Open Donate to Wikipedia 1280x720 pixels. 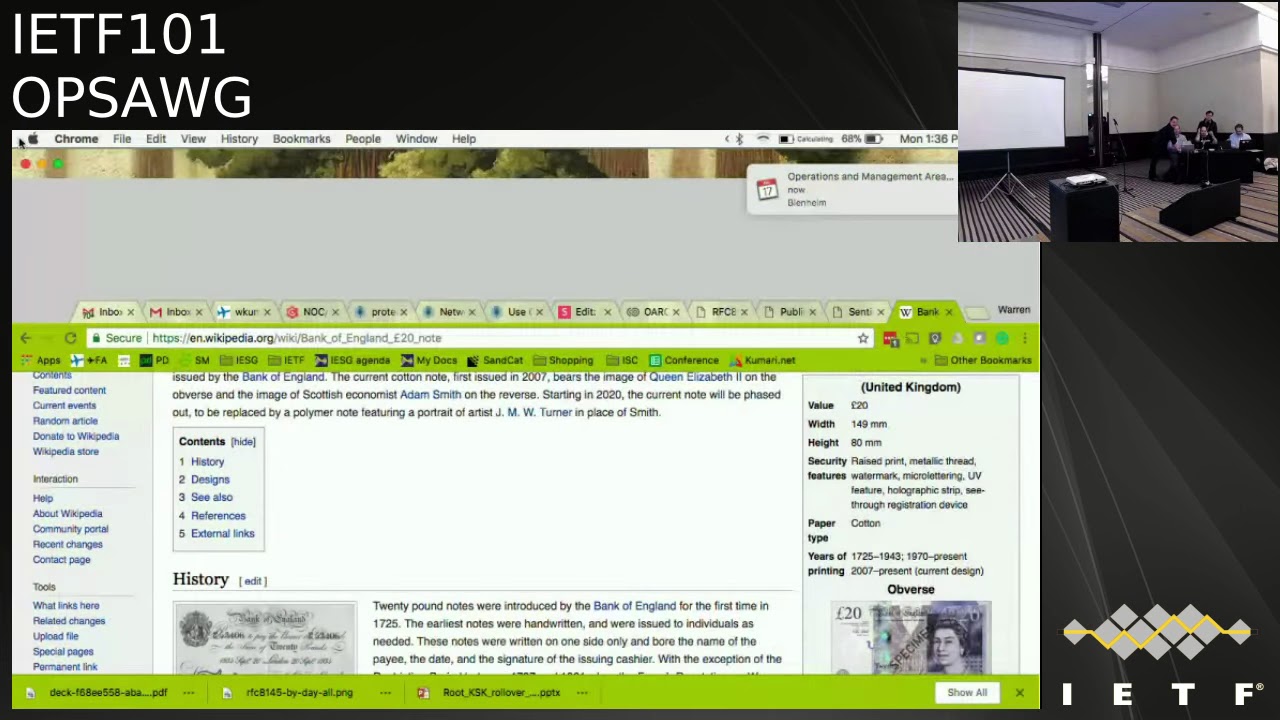pyautogui.click(x=76, y=436)
